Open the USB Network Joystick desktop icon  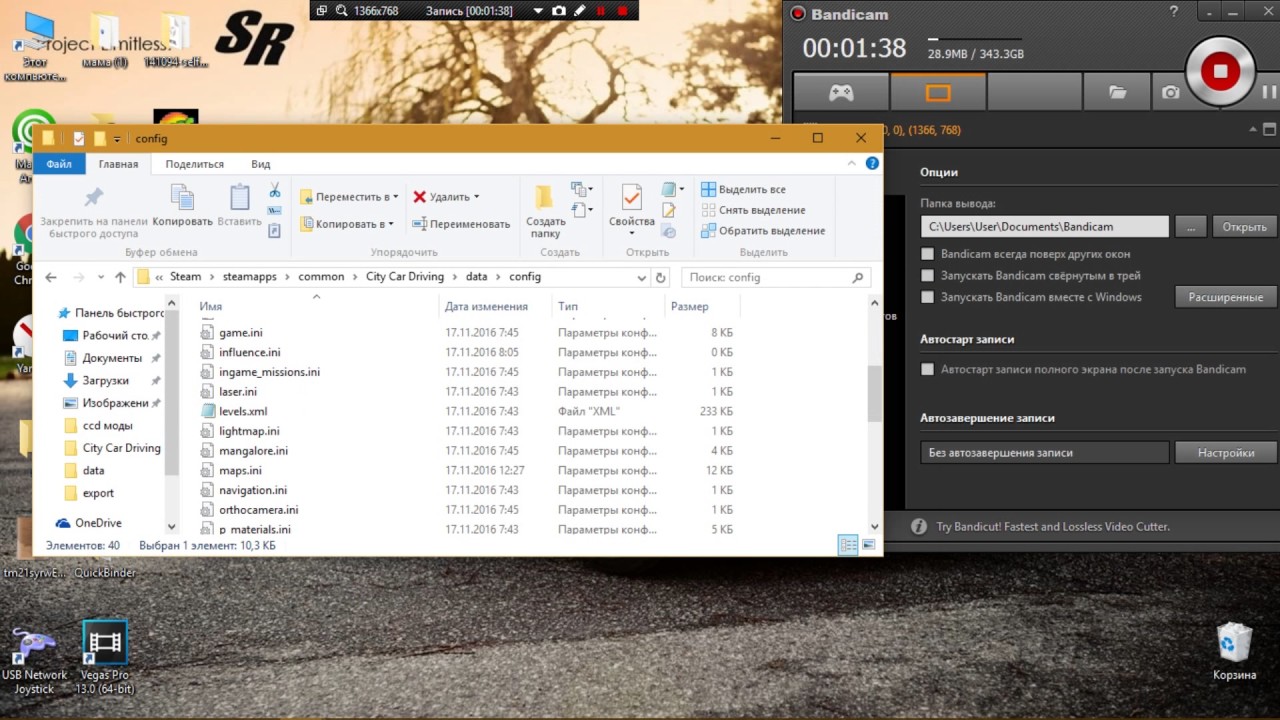point(34,658)
